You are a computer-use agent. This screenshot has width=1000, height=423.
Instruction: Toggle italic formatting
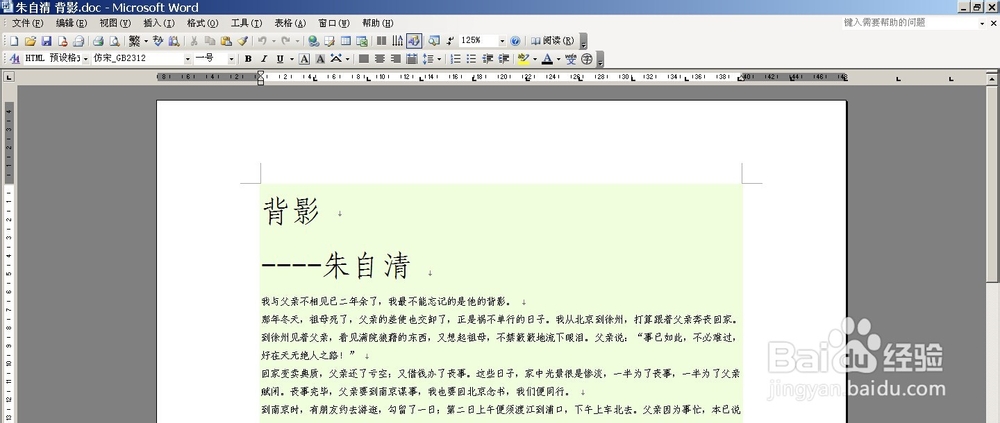tap(263, 59)
